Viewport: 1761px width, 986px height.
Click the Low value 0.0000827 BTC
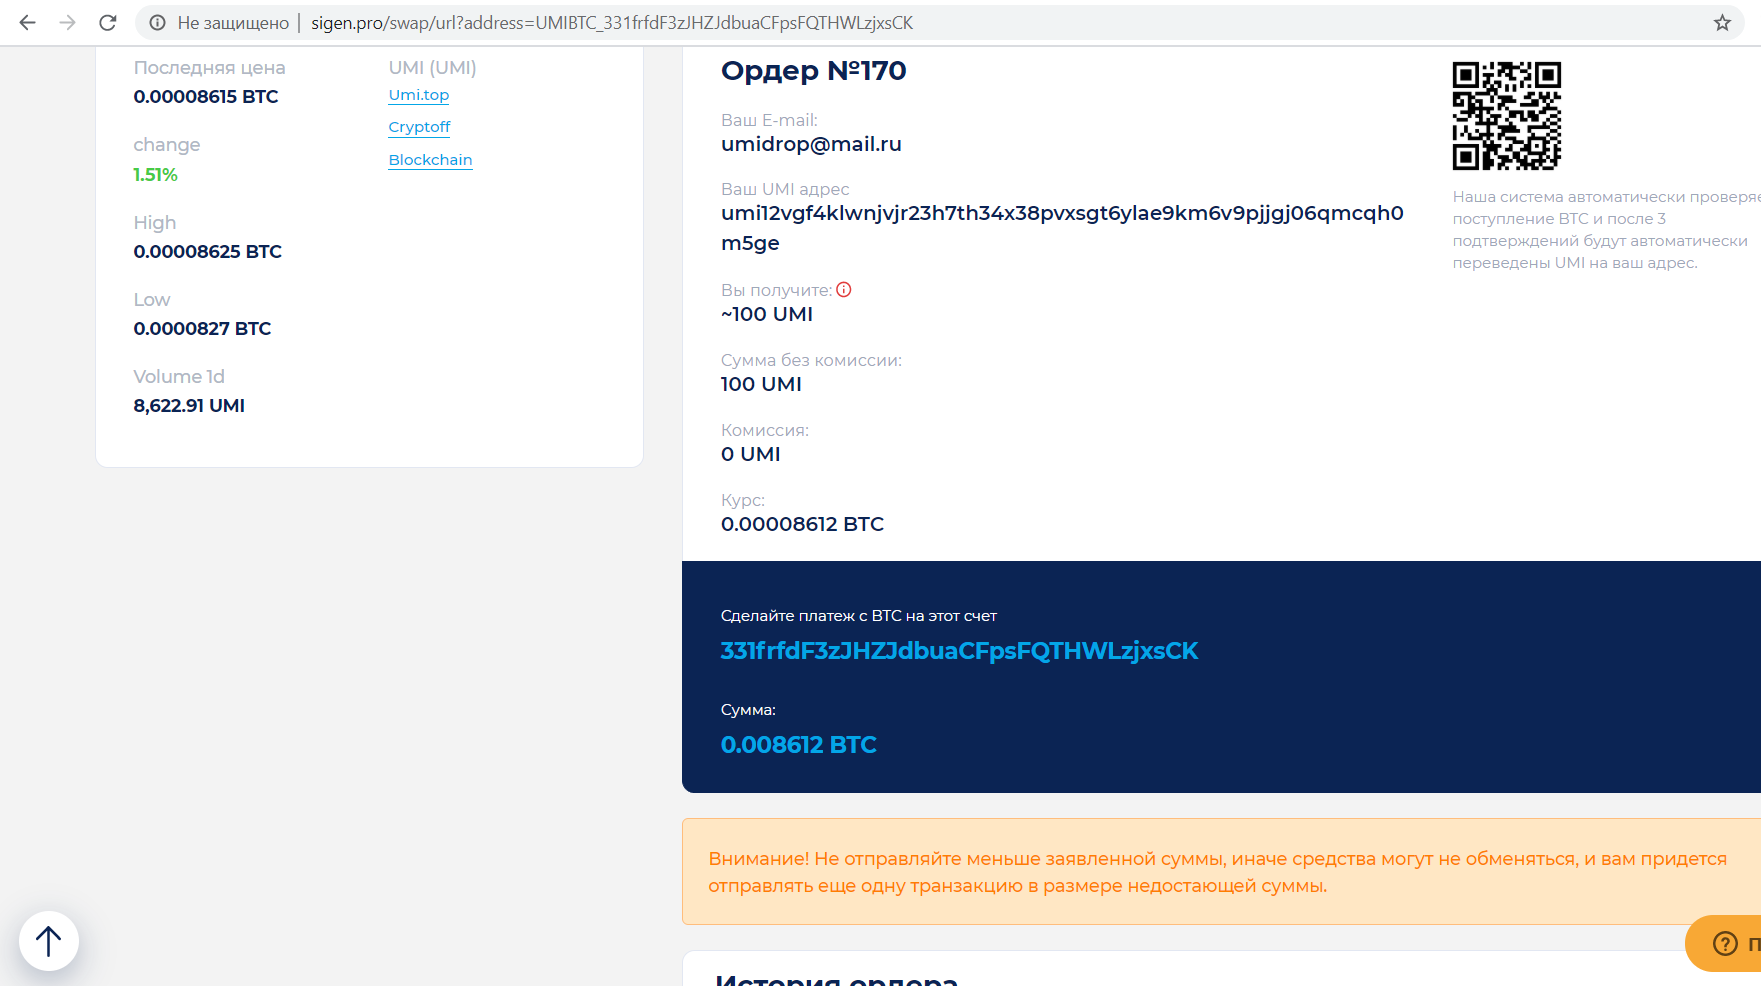[x=202, y=329]
